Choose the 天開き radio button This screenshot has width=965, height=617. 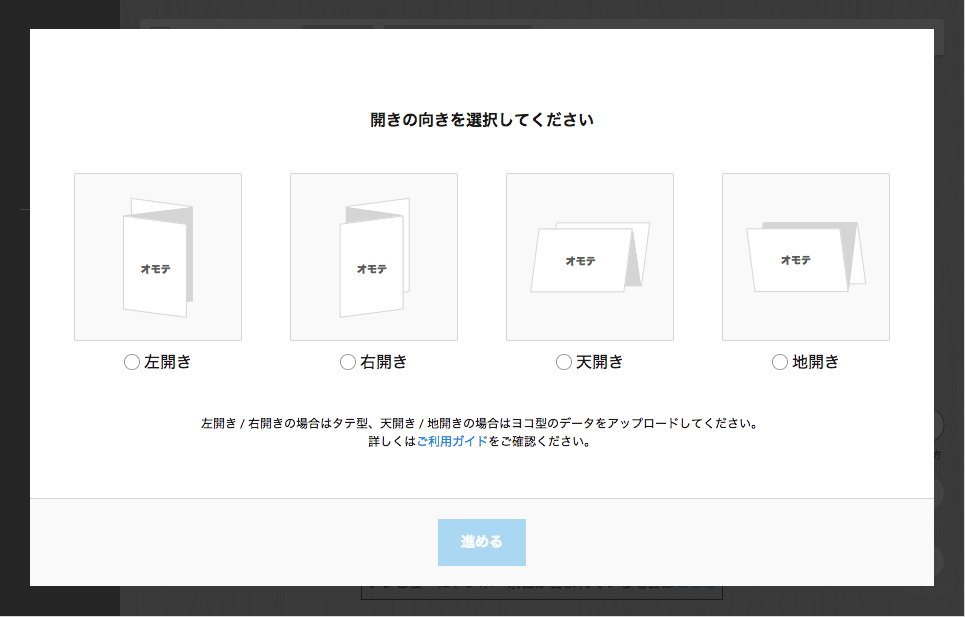tap(564, 362)
